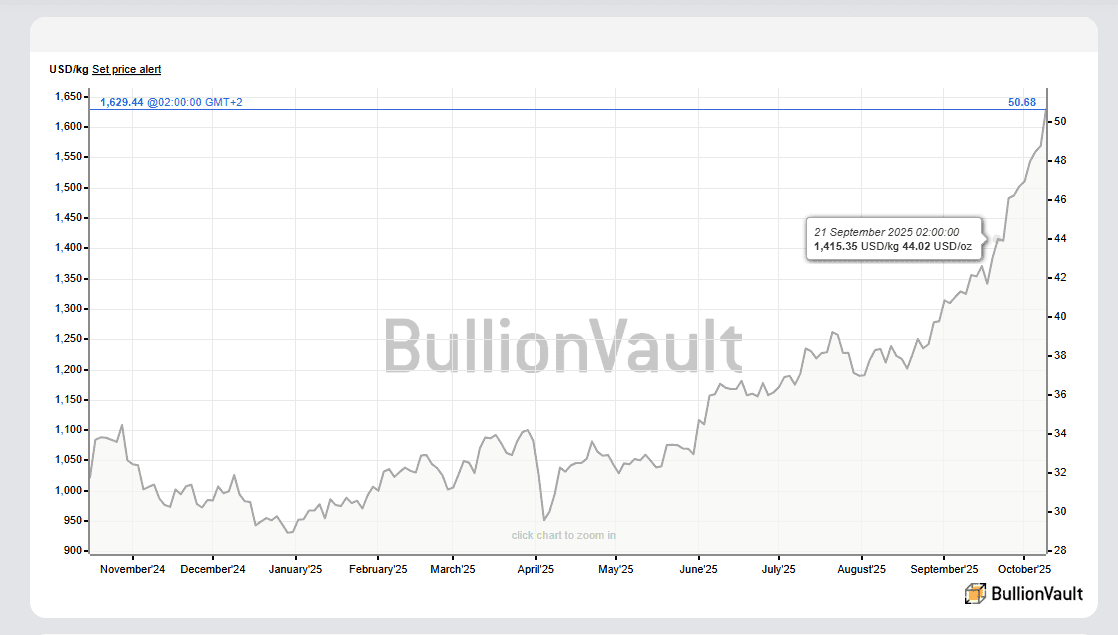
Task: Click the 28 mark on the right axis
Action: pos(1060,551)
